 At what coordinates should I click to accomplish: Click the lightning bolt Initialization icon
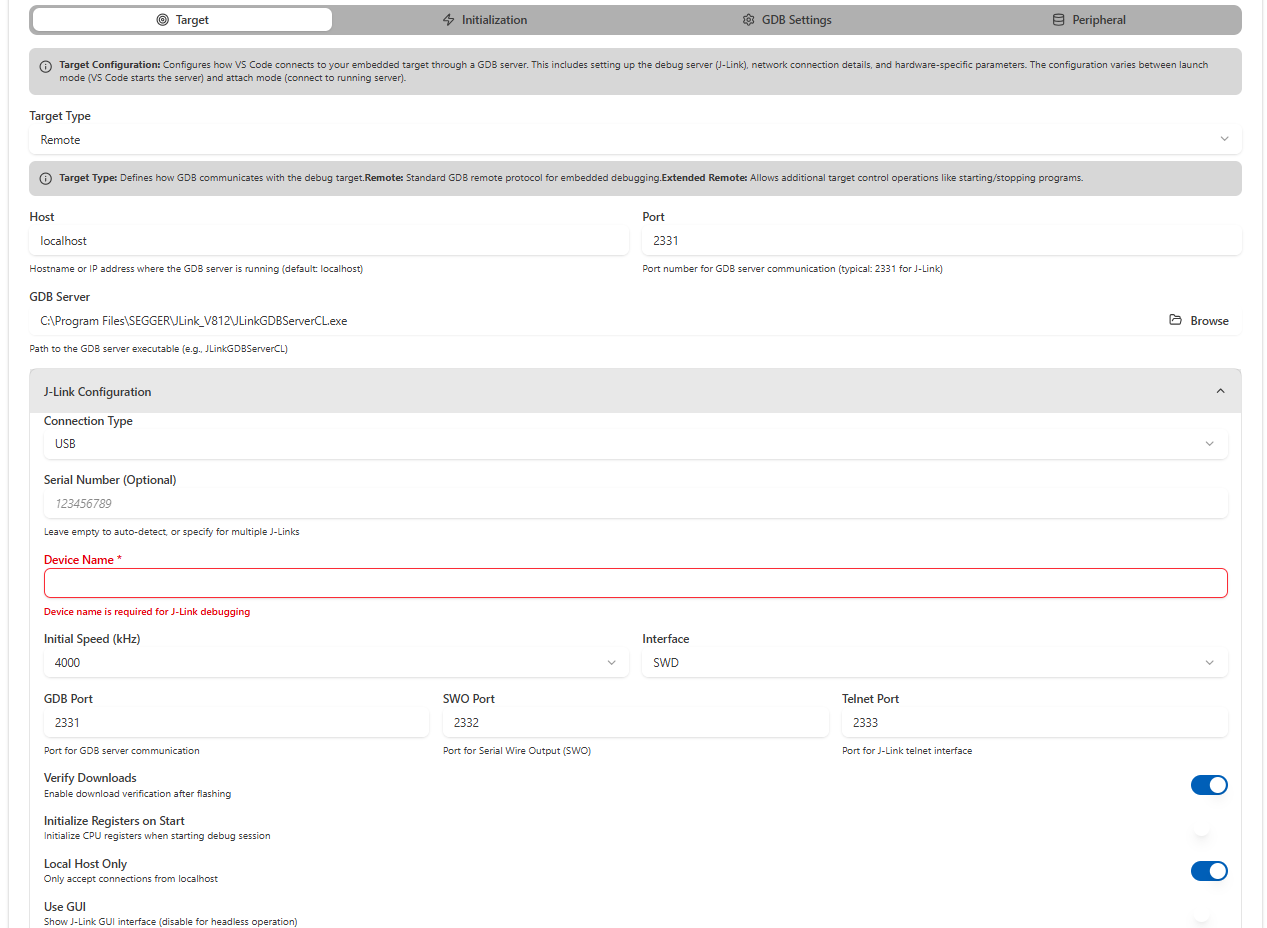(x=448, y=20)
